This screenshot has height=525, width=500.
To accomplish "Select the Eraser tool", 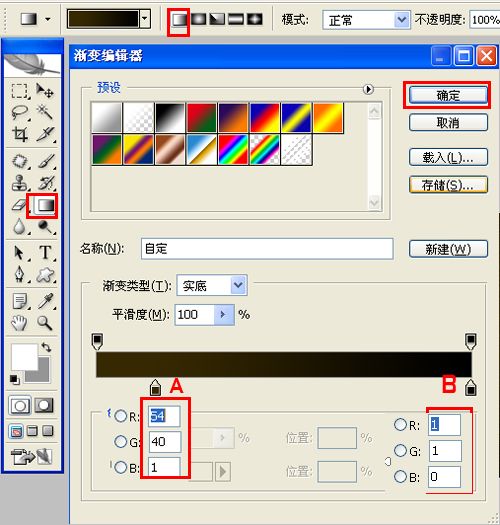I will pyautogui.click(x=18, y=205).
